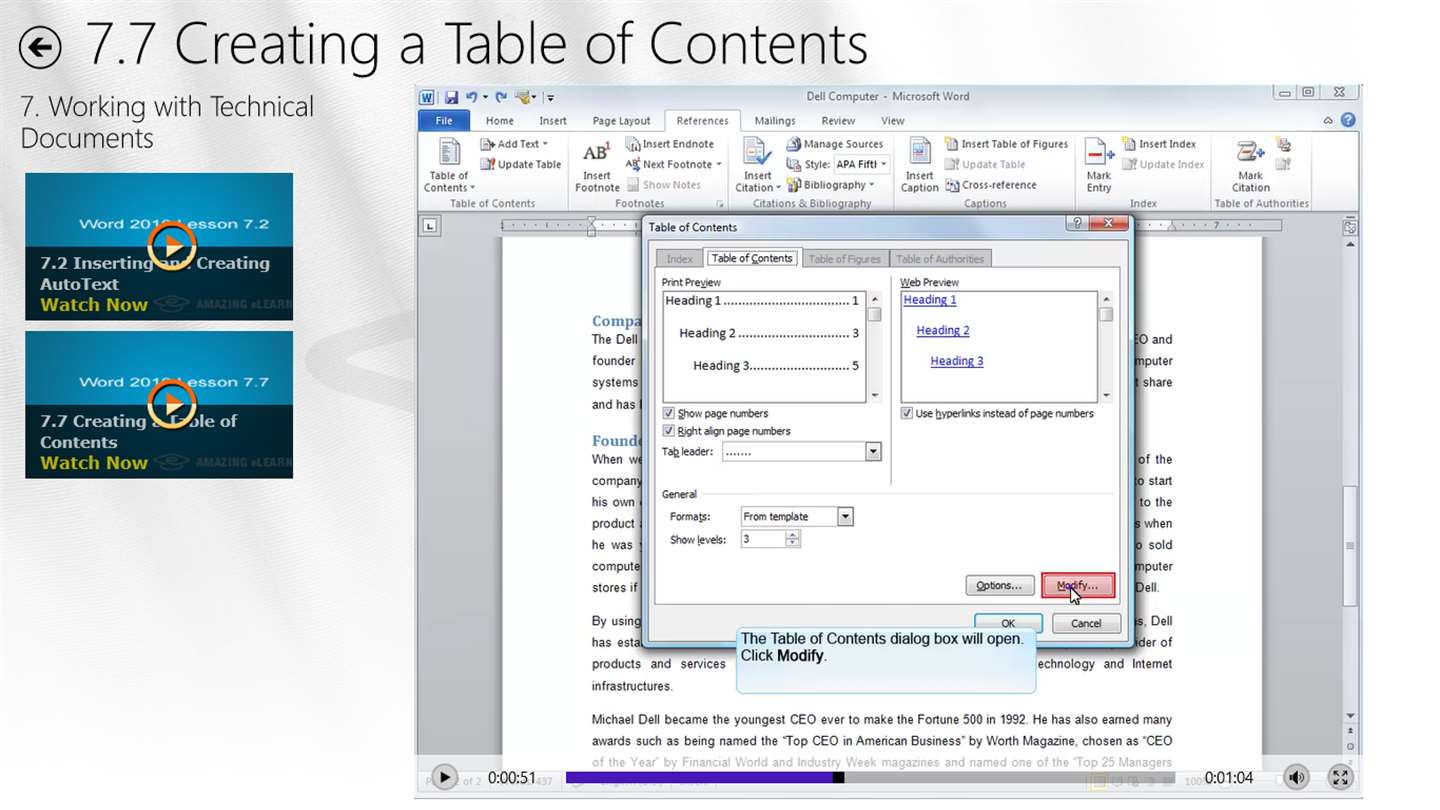The image size is (1440, 810).
Task: Open the Insert Citation menu
Action: [x=758, y=165]
